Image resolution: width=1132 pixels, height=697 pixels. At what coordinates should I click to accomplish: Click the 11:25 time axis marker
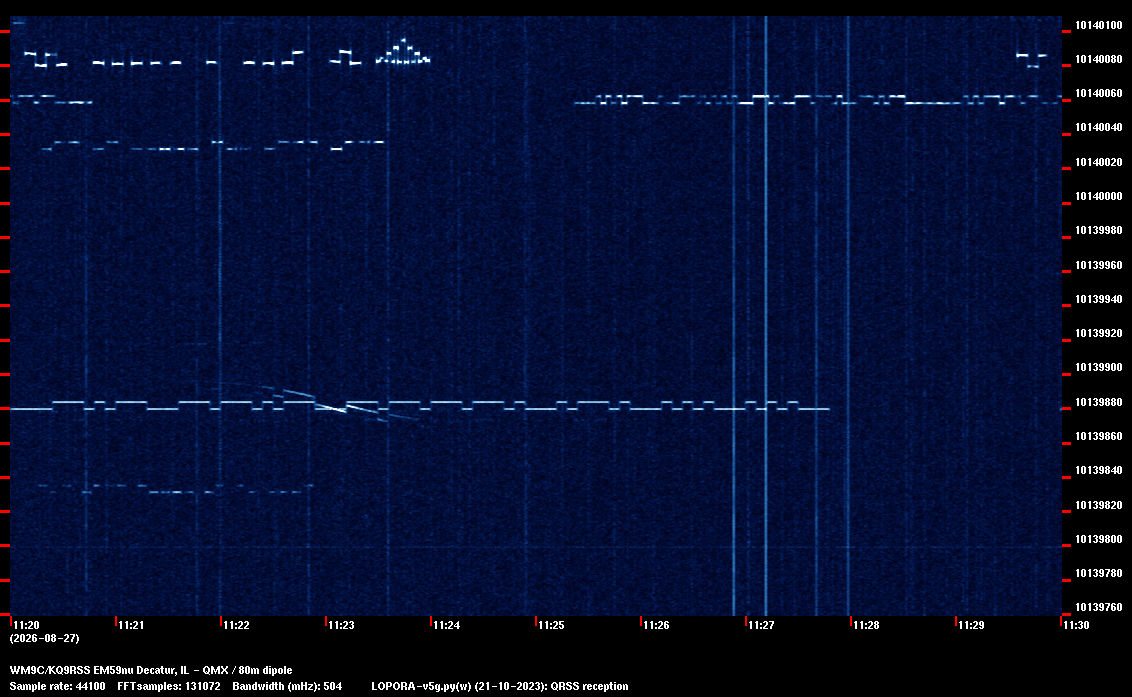tap(551, 625)
